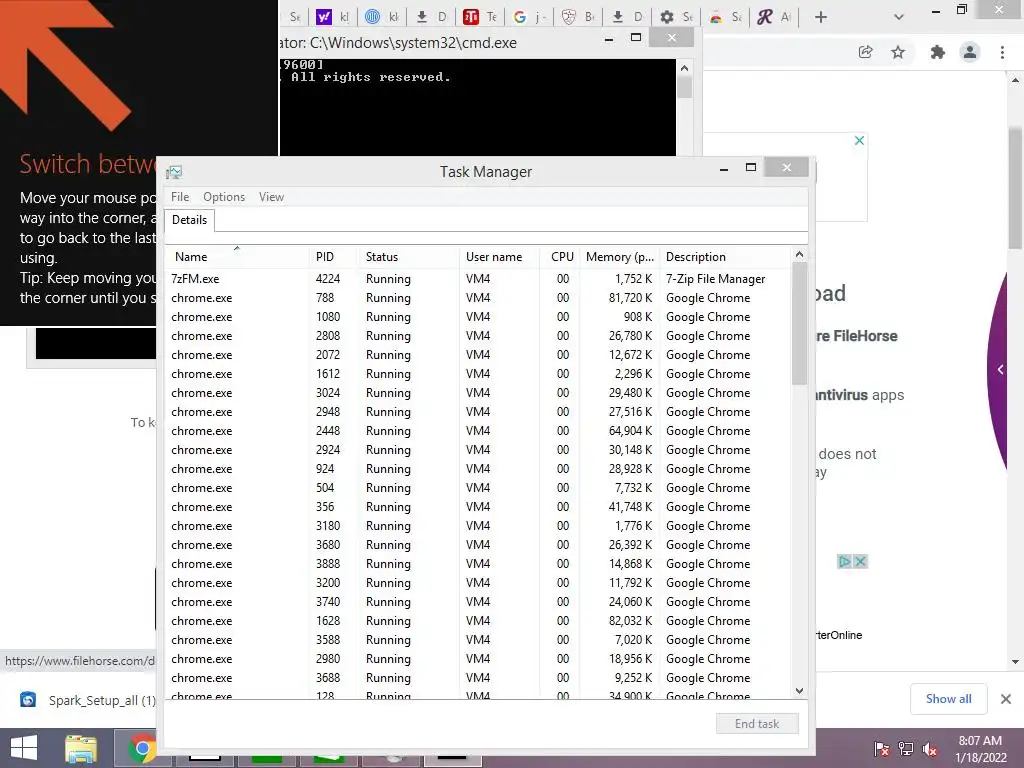Image resolution: width=1024 pixels, height=768 pixels.
Task: Open the View menu in Task Manager
Action: [x=271, y=197]
